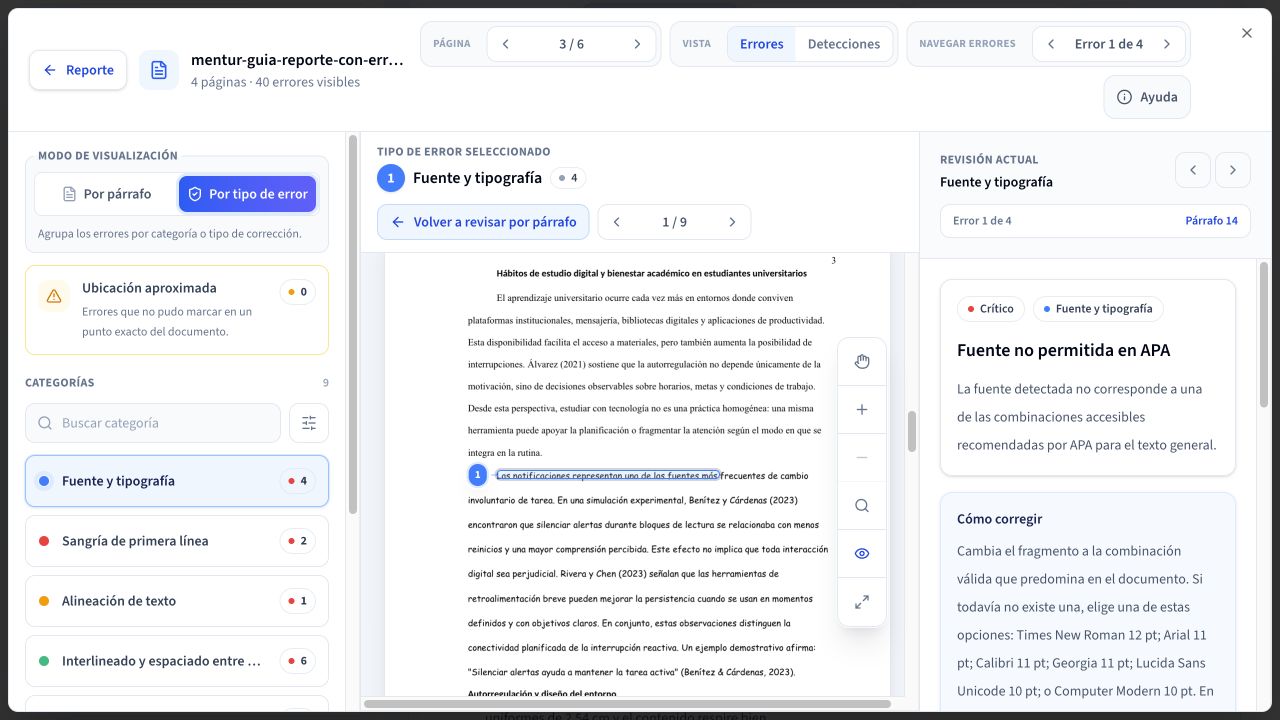Click Volver a revisar por párrafo
The height and width of the screenshot is (720, 1280).
(483, 222)
